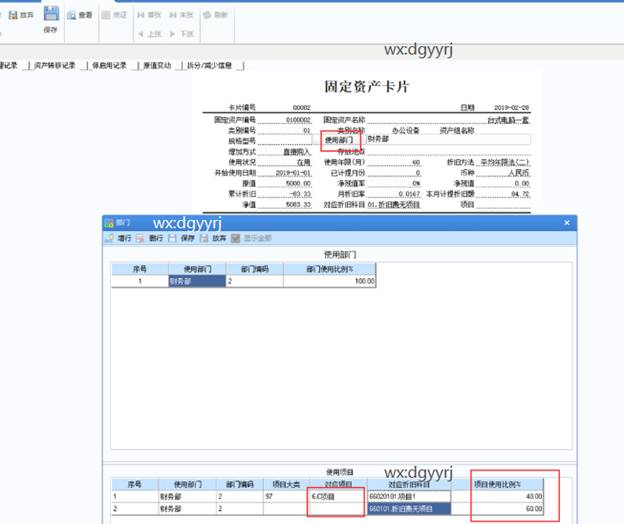Select the 660101,折旧费 depreciation account cell
Screen dimensions: 624x524
(410, 508)
